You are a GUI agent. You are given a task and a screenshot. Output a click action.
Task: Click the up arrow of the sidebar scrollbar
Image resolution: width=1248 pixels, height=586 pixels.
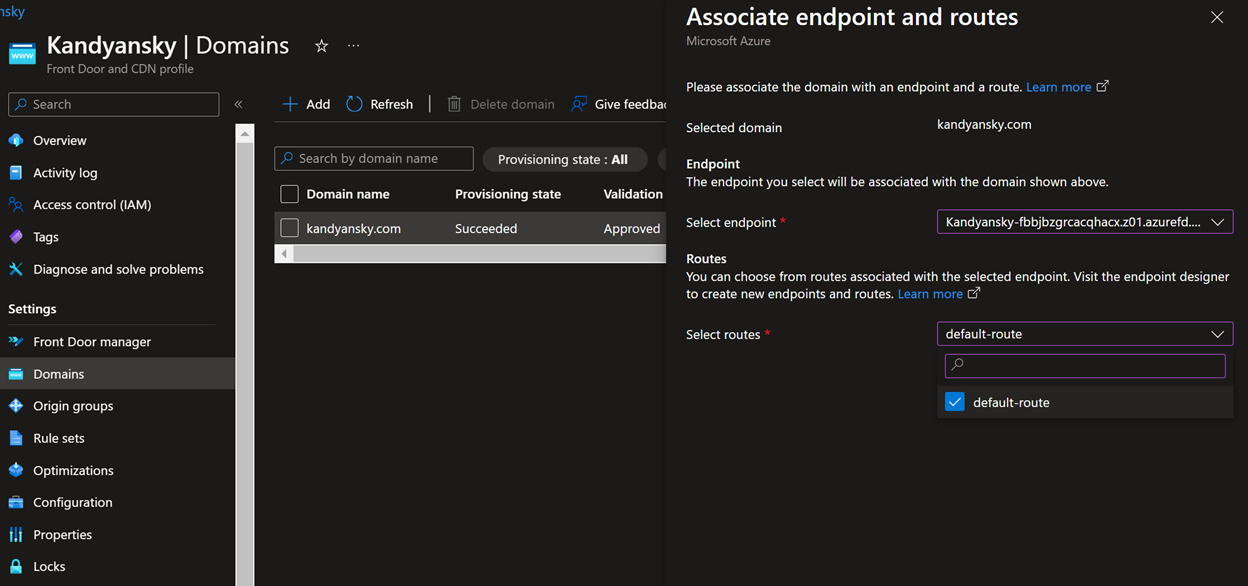point(246,133)
